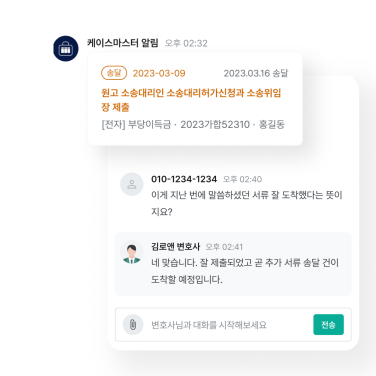Click the 2023.03.16 송달 delivery label

point(256,73)
